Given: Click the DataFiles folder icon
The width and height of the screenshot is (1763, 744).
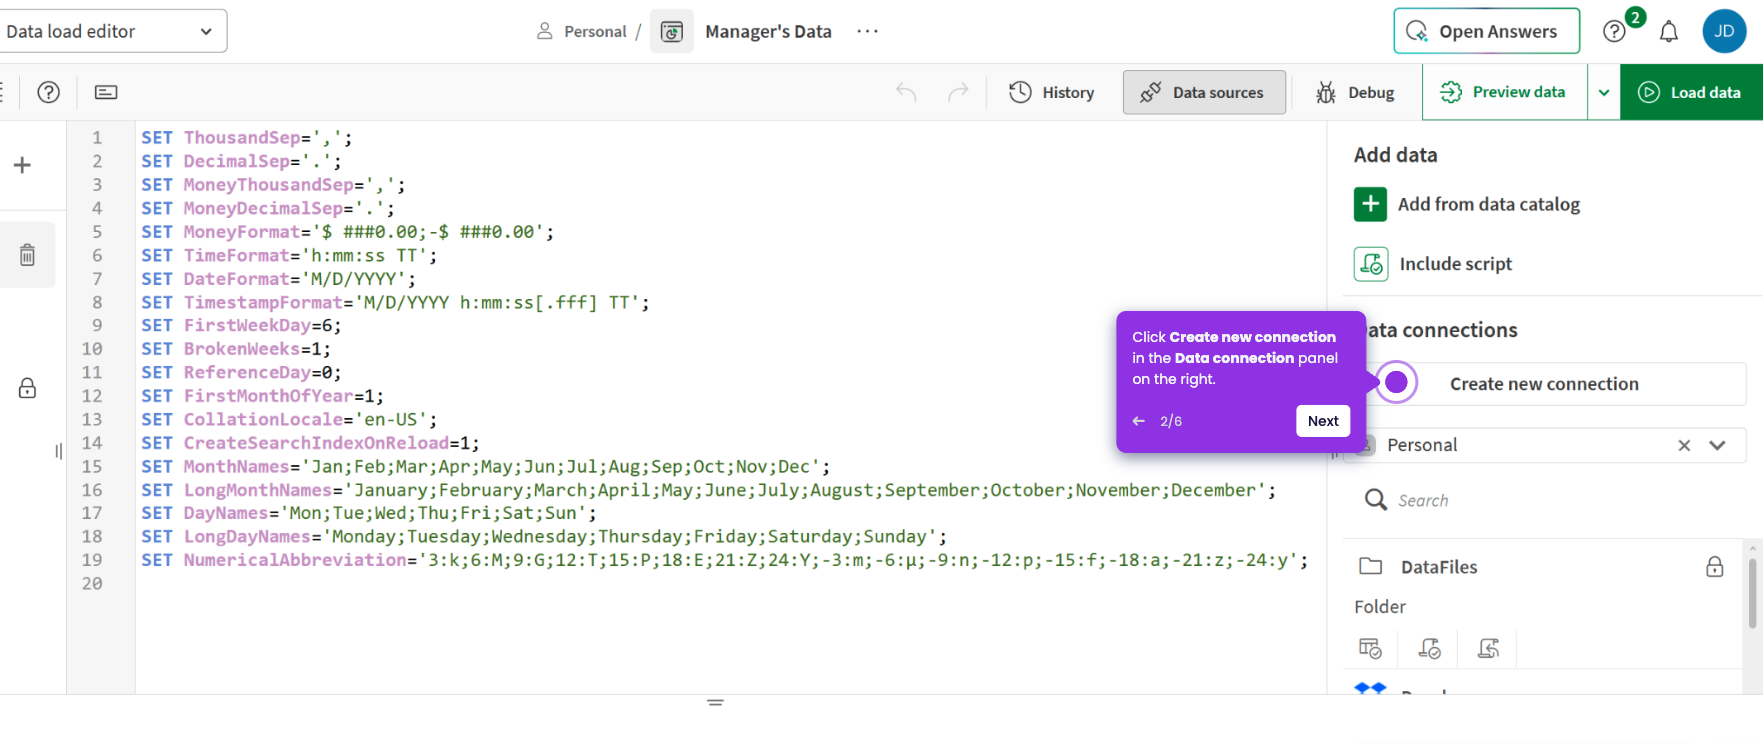Looking at the screenshot, I should coord(1370,567).
